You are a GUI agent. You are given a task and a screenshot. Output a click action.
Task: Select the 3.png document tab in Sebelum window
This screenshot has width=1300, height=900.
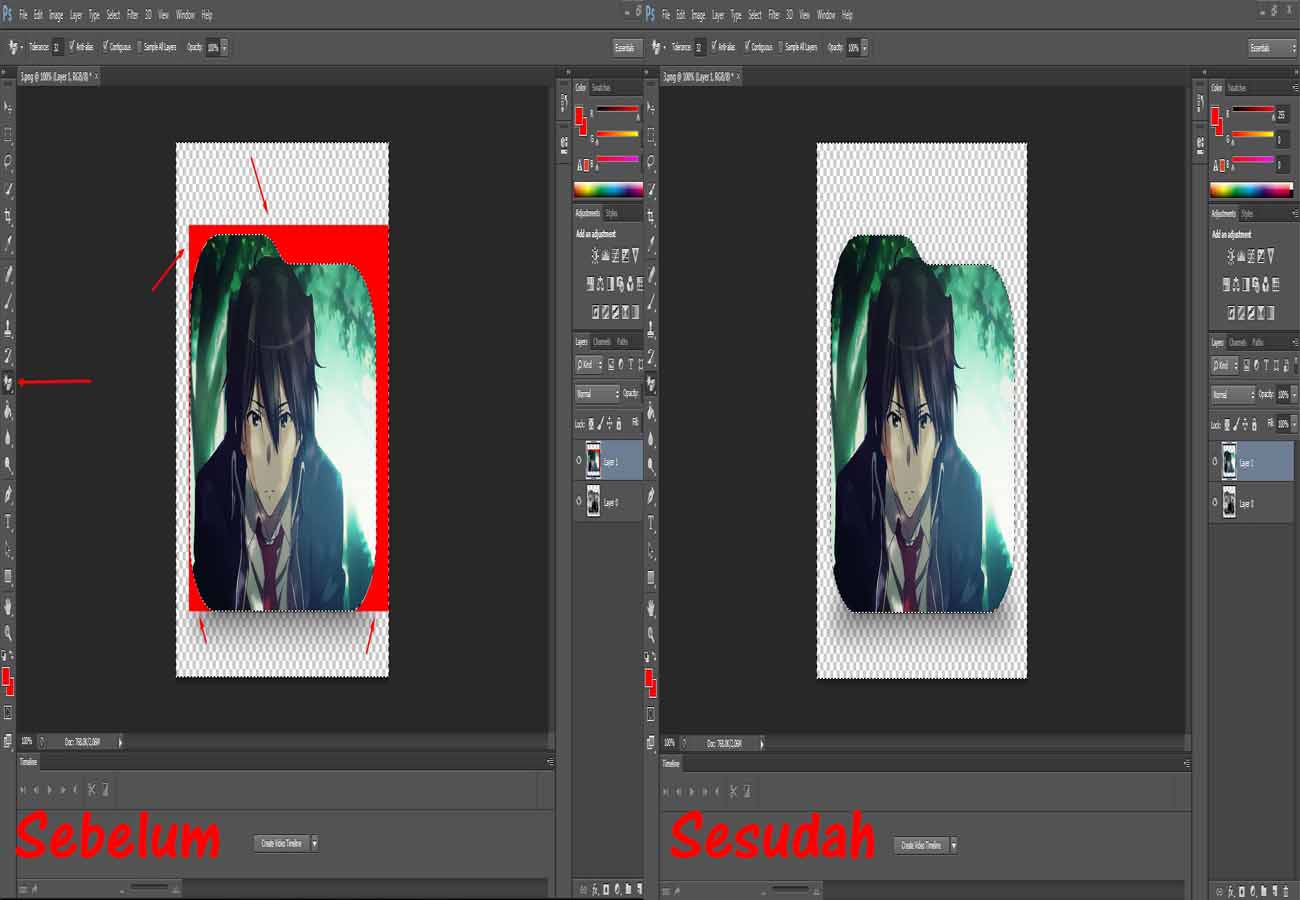tap(57, 76)
